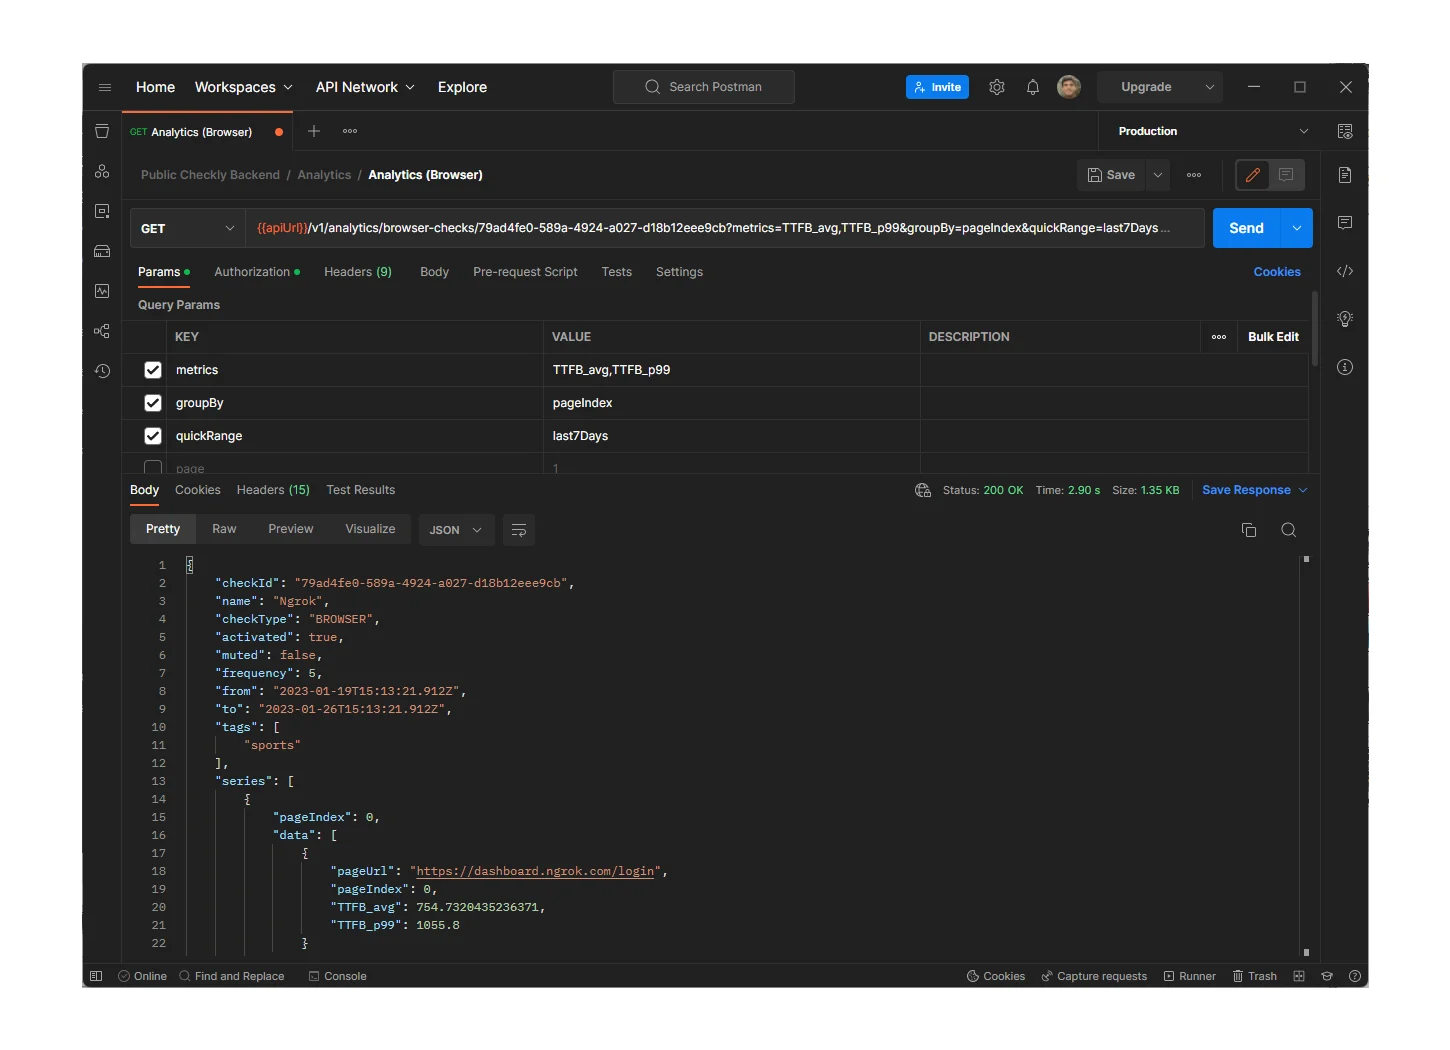The width and height of the screenshot is (1450, 1050).
Task: Click the user avatar
Action: (x=1069, y=87)
